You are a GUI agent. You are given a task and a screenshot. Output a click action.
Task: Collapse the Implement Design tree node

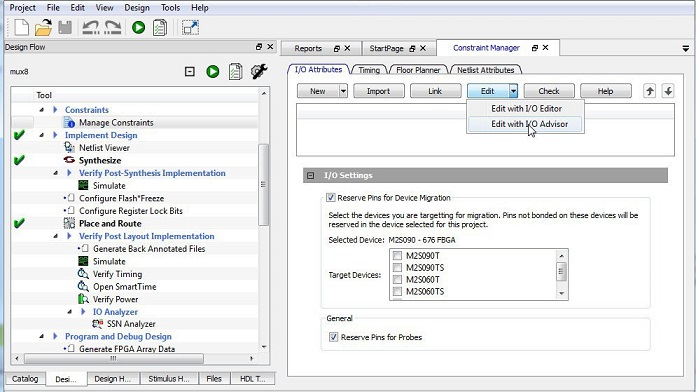[x=42, y=135]
